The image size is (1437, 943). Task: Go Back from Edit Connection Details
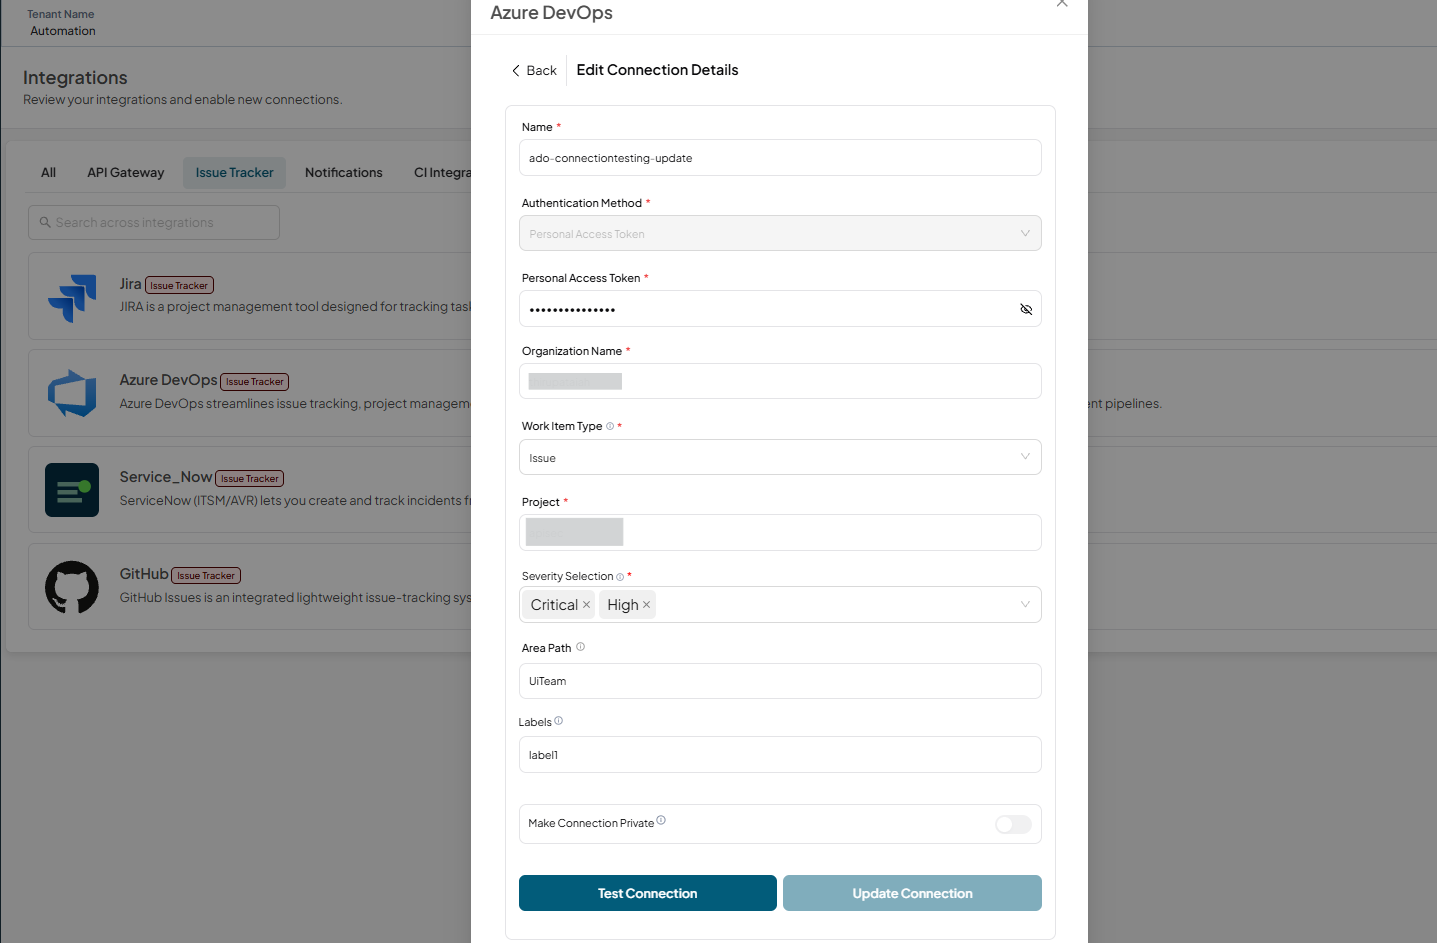(534, 70)
